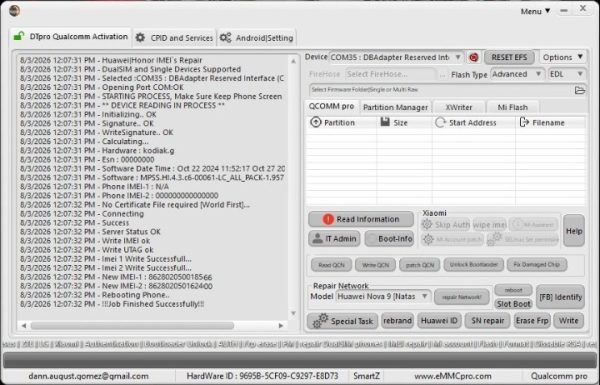
Task: Open the XWriter tab
Action: pos(458,108)
